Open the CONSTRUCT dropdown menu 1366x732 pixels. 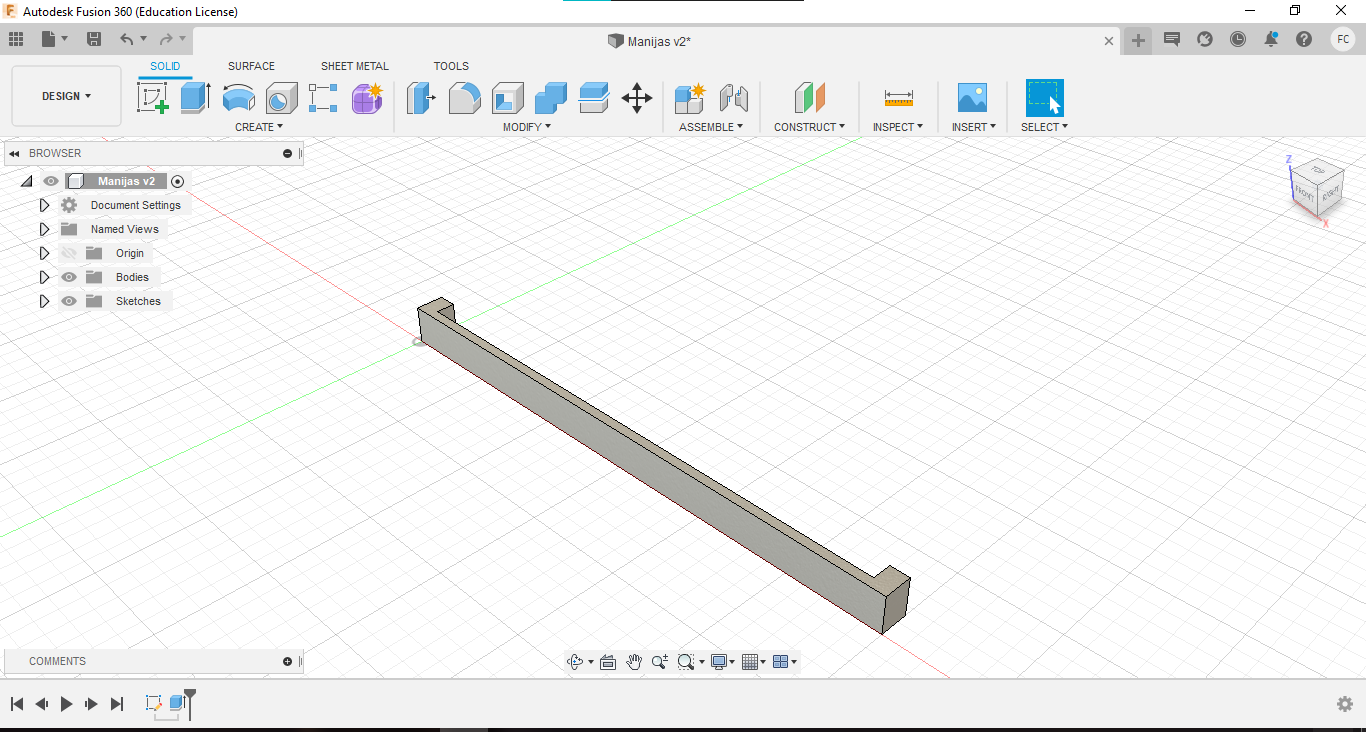pos(809,127)
